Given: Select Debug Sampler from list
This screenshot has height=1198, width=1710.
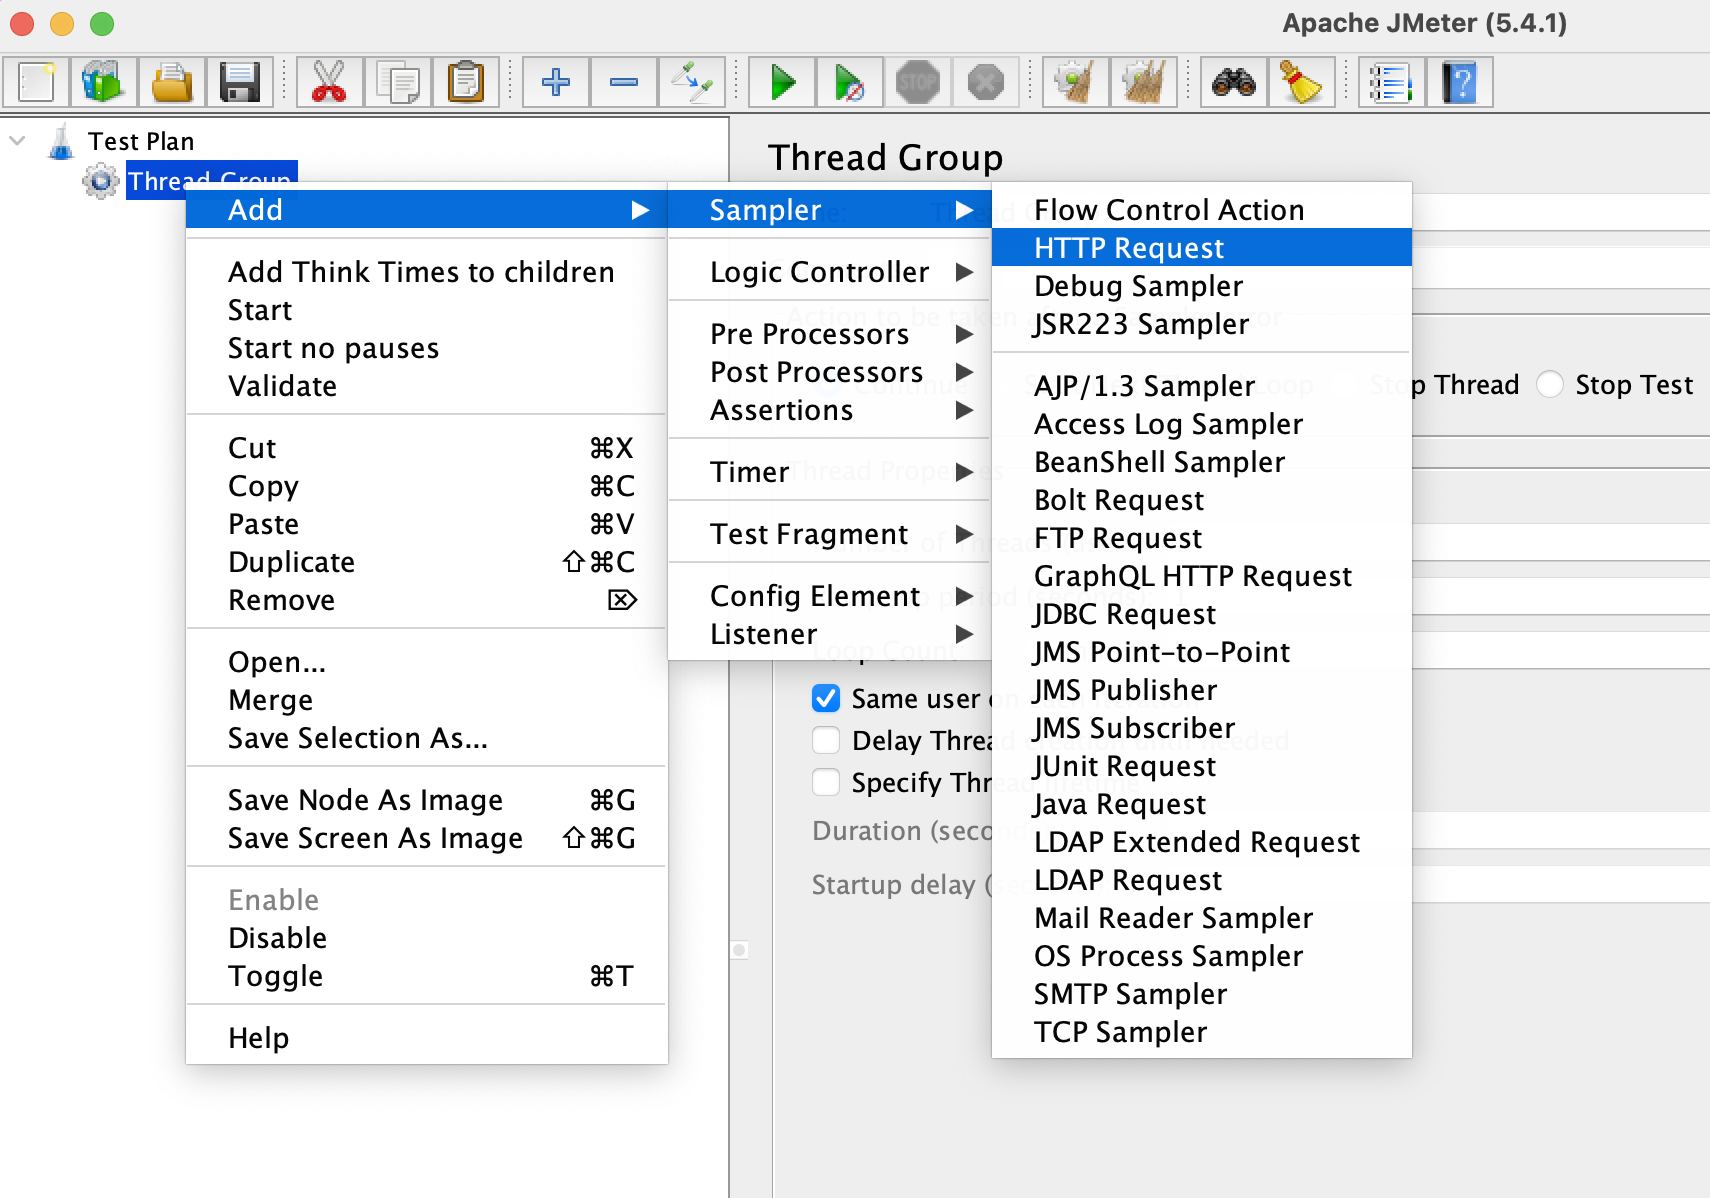Looking at the screenshot, I should click(1202, 286).
